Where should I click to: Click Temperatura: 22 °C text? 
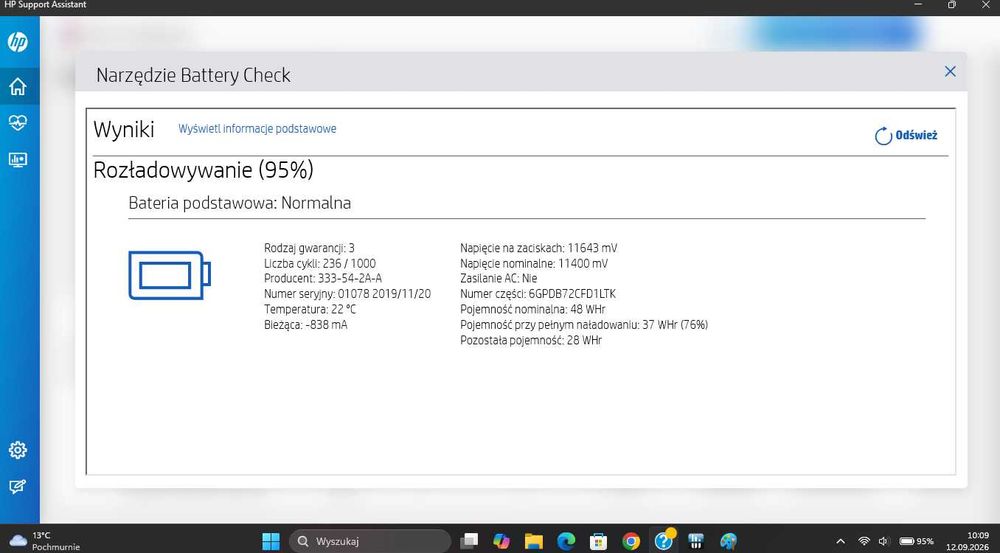click(x=310, y=309)
